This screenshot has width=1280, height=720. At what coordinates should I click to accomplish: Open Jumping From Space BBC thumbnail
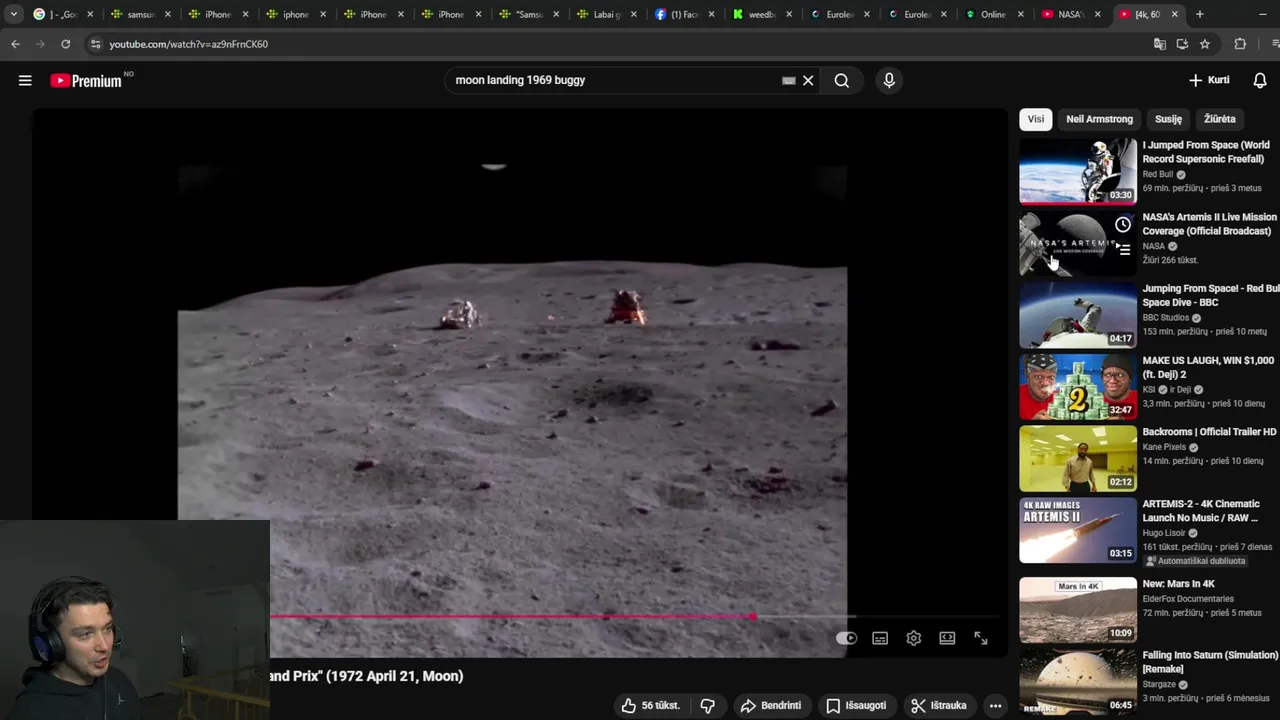point(1078,315)
